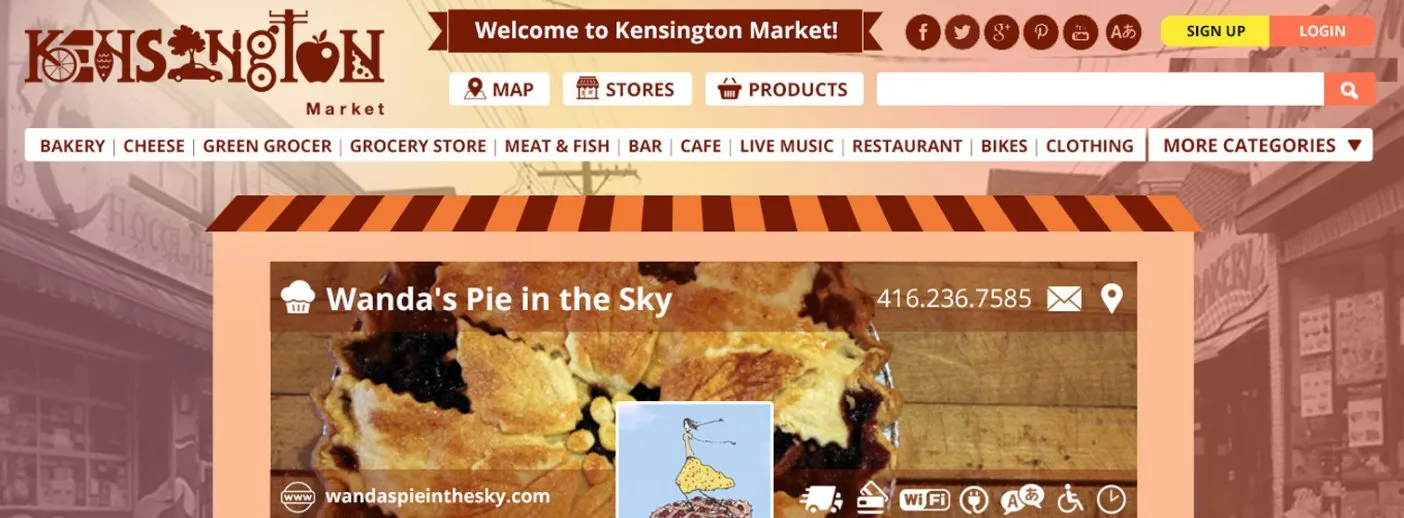Click the WiFi amenity icon
The height and width of the screenshot is (518, 1404).
pyautogui.click(x=924, y=499)
